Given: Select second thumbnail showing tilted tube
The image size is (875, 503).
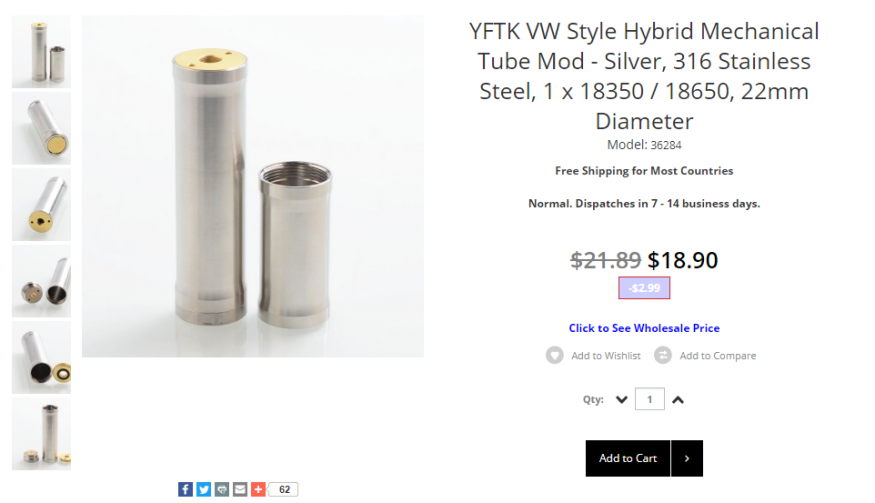Looking at the screenshot, I should [x=41, y=128].
